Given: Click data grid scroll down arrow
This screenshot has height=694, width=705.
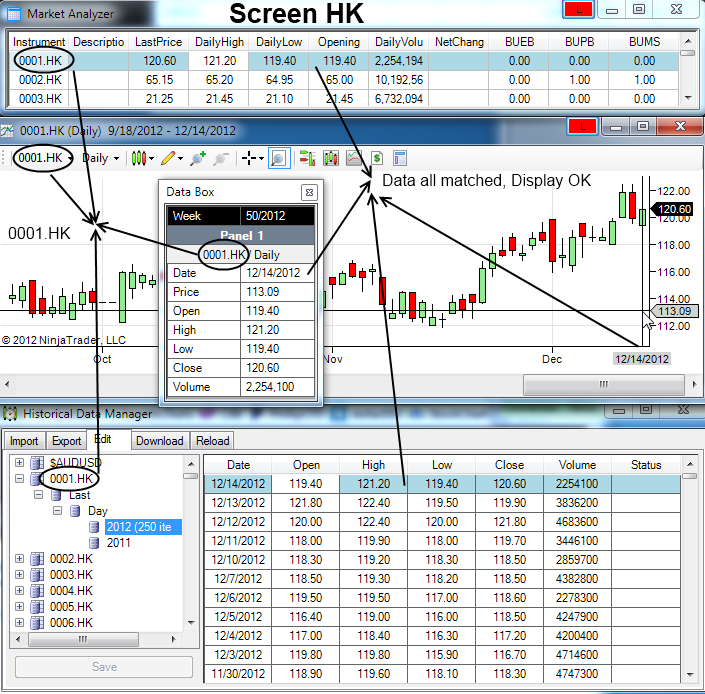Looking at the screenshot, I should (690, 674).
